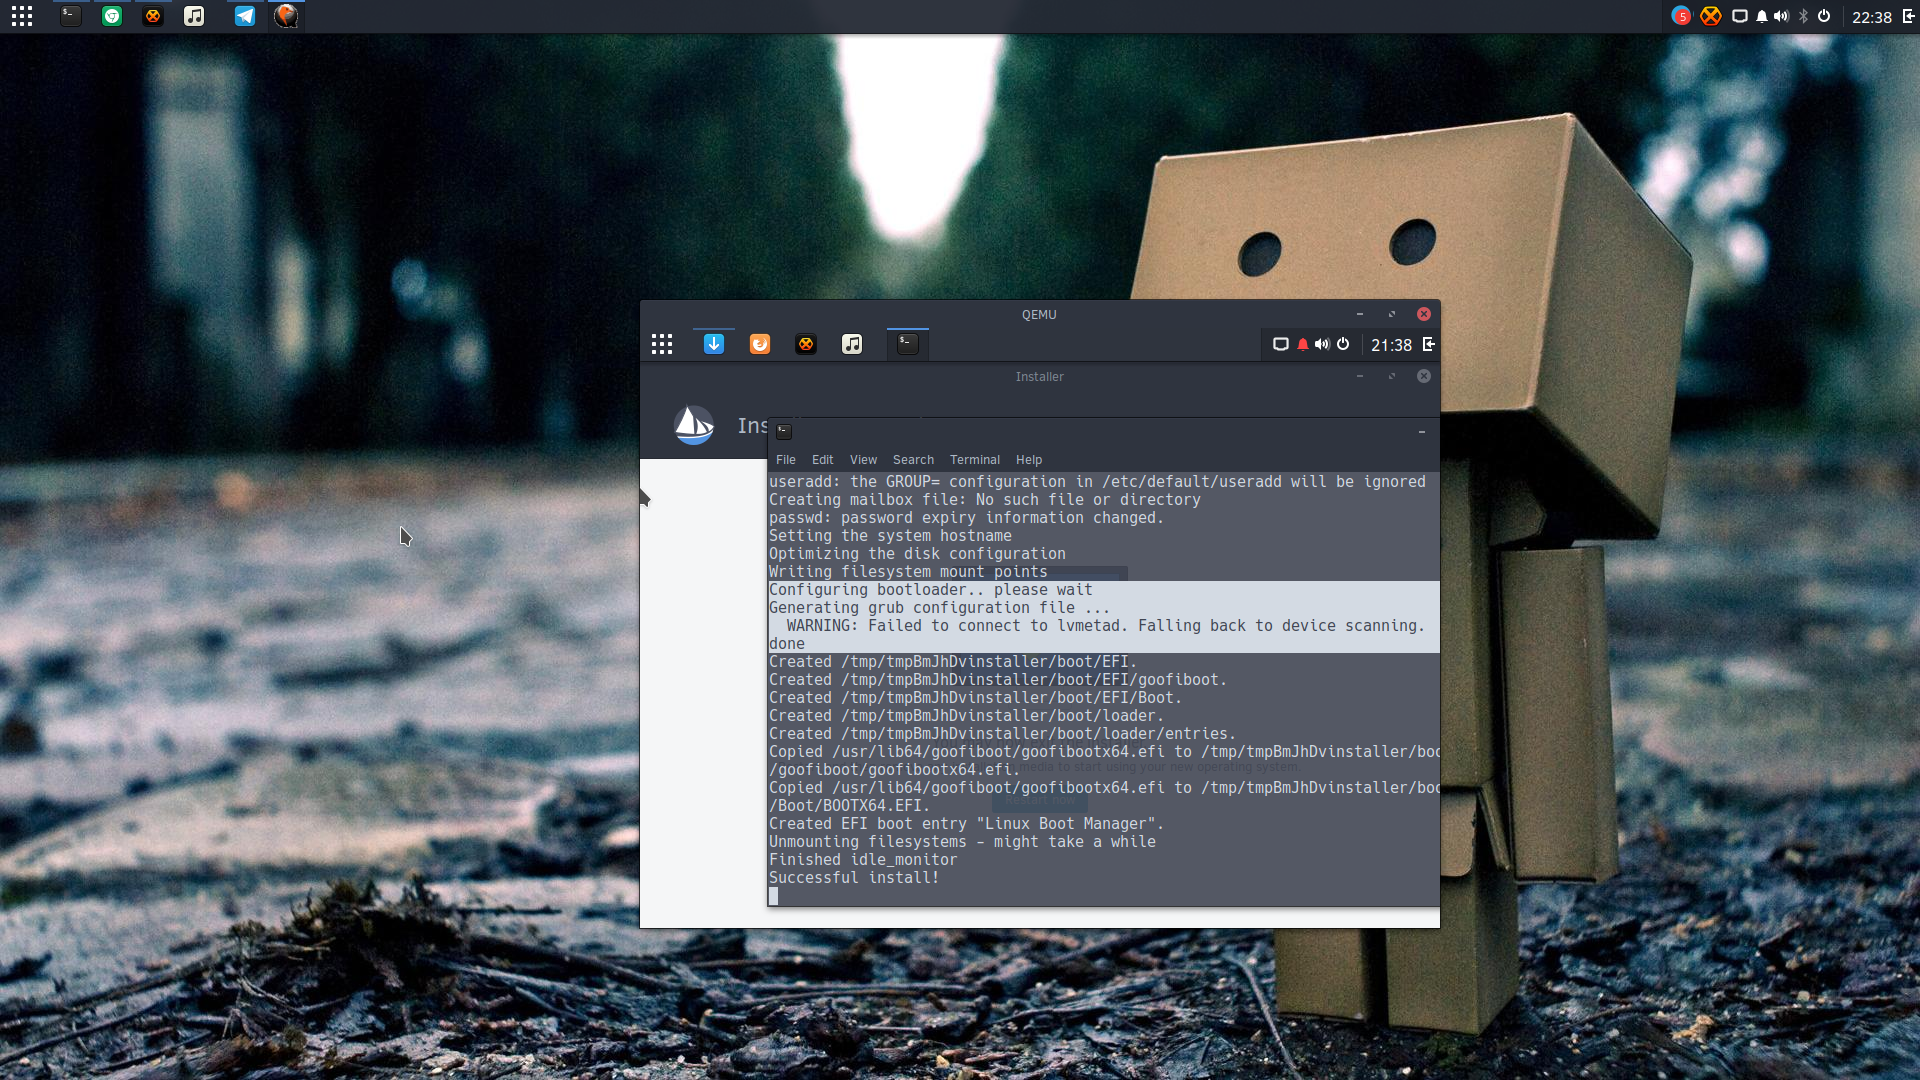Maximize the QEMU window
1920x1080 pixels.
[1392, 314]
